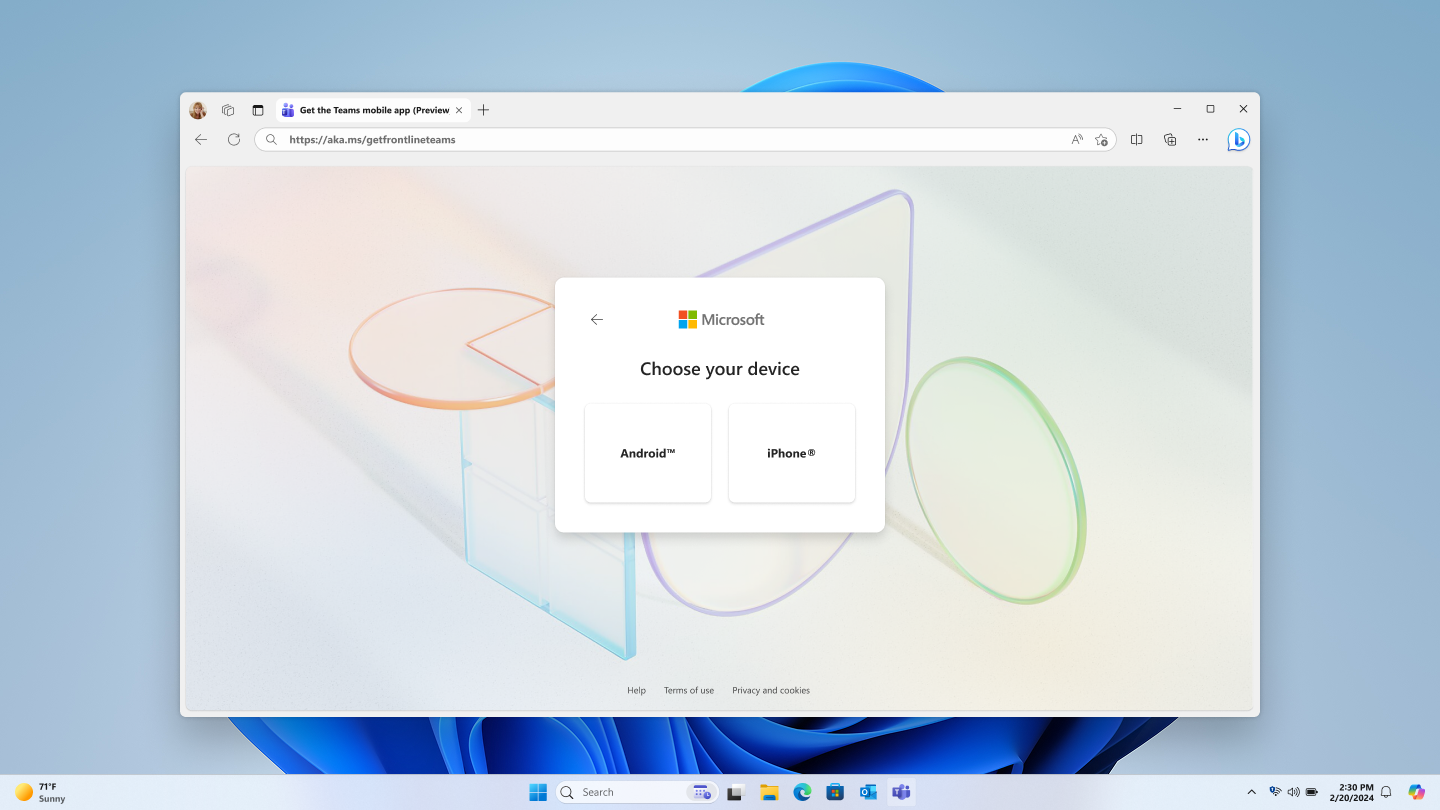The image size is (1440, 810).
Task: Add this page to favorites
Action: (x=1101, y=139)
